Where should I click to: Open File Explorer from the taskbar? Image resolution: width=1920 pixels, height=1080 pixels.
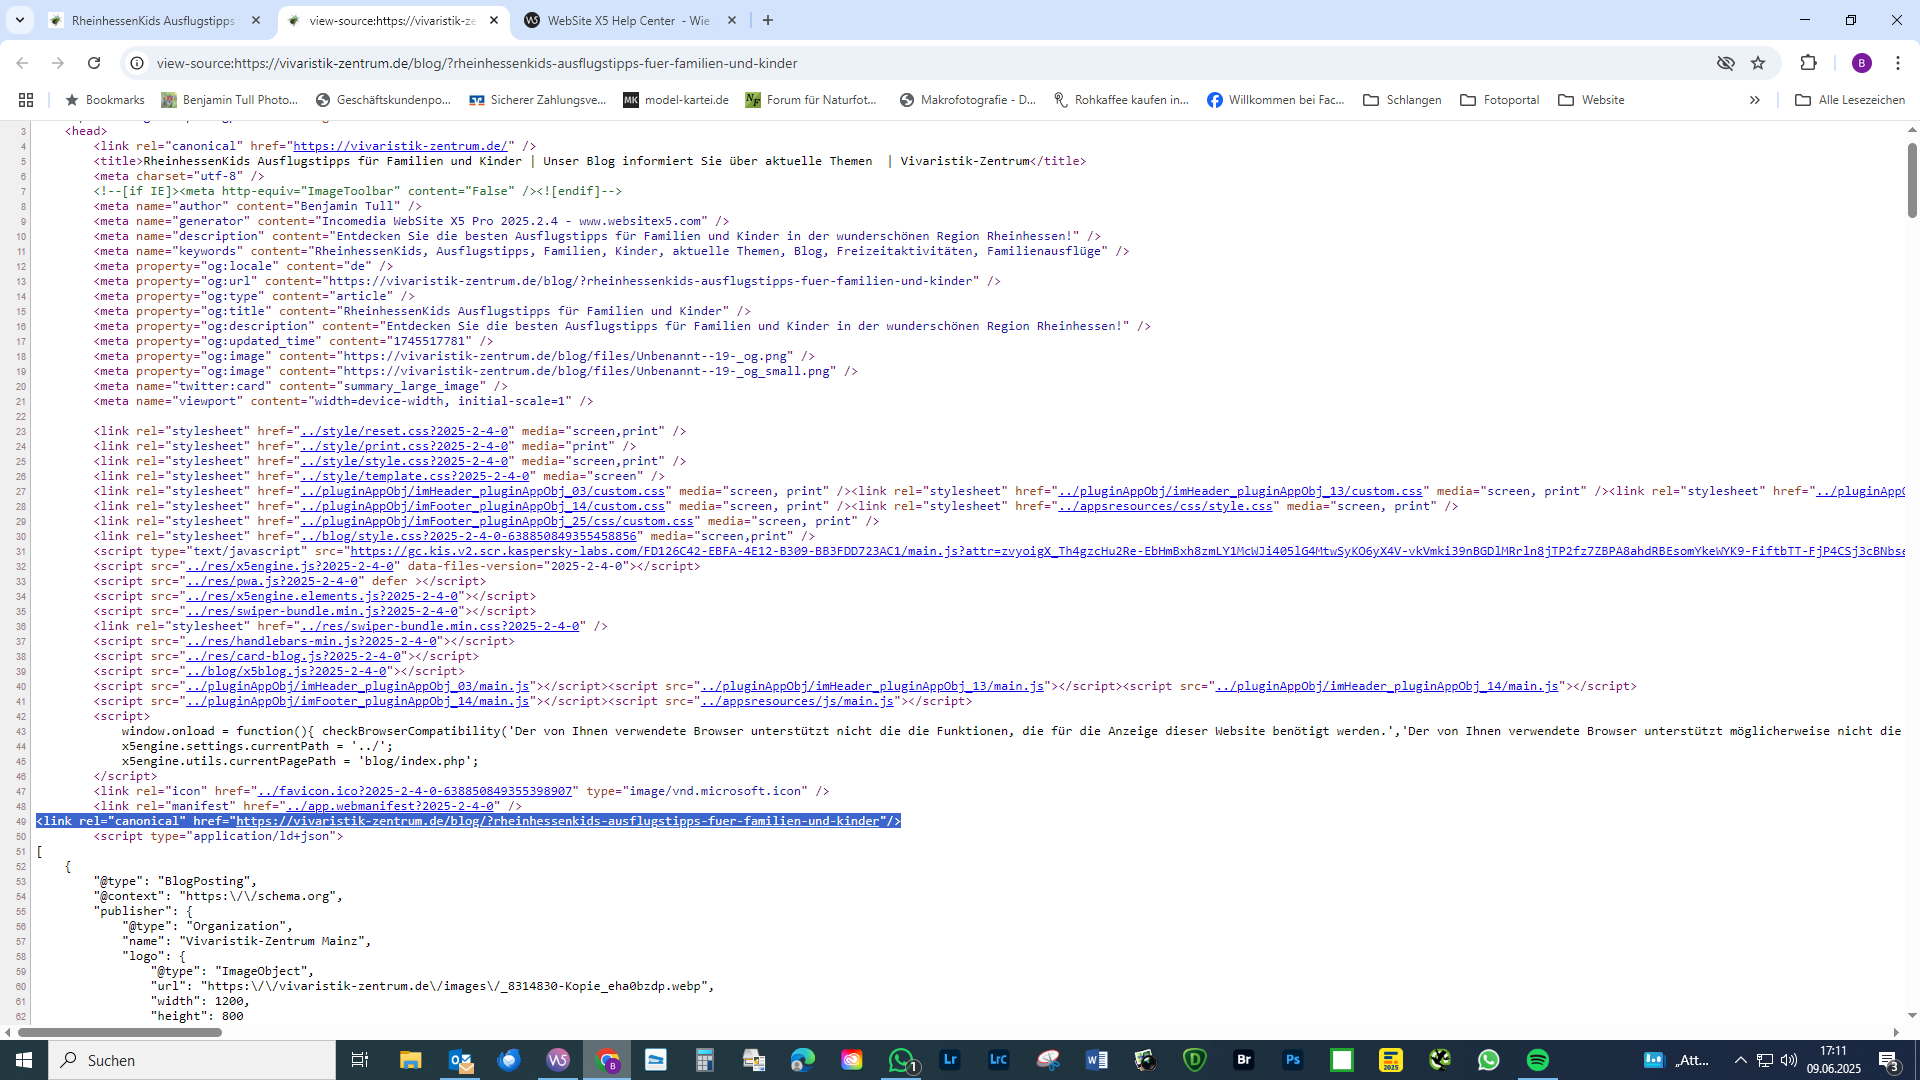click(411, 1060)
